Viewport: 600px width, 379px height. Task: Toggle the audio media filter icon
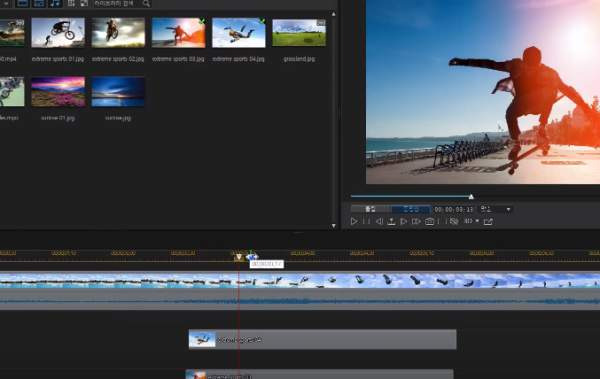55,3
